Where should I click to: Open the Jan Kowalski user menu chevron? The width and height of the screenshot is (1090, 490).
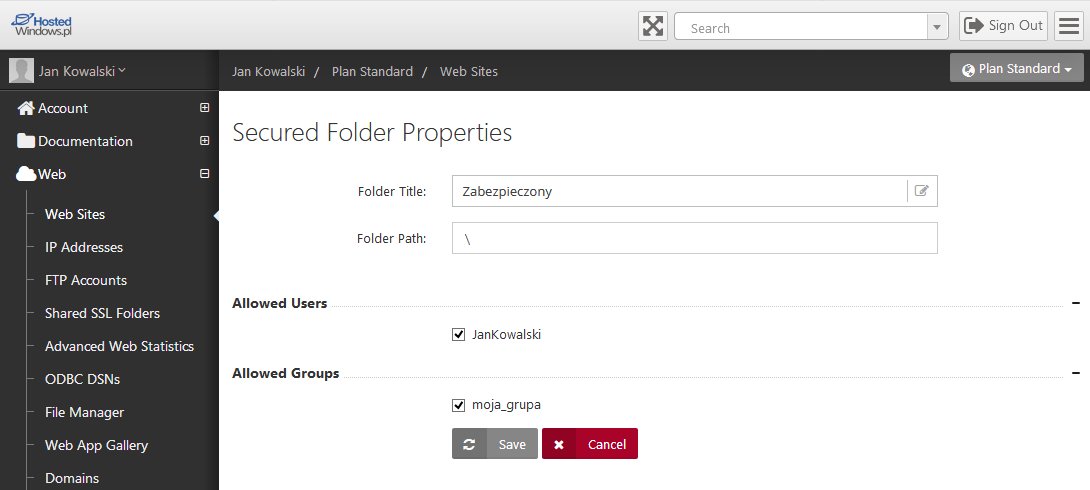(122, 70)
